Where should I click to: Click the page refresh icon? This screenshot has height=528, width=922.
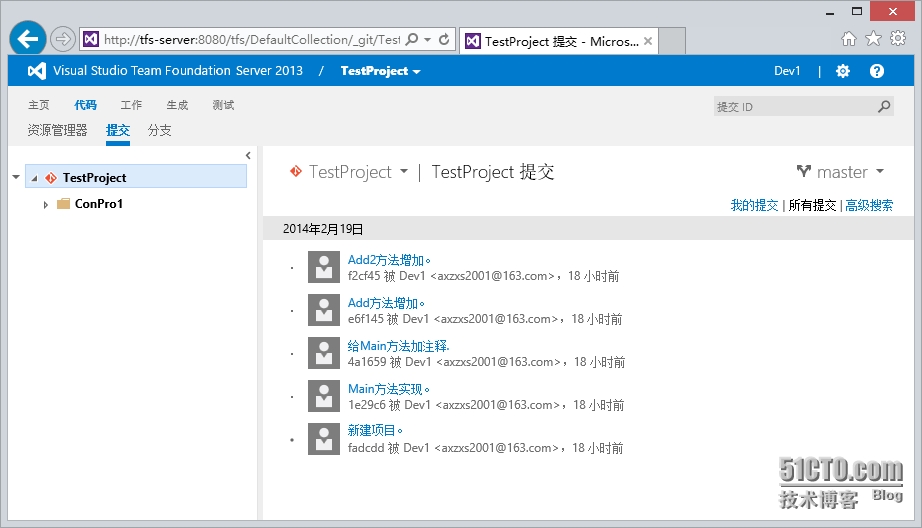click(x=445, y=39)
